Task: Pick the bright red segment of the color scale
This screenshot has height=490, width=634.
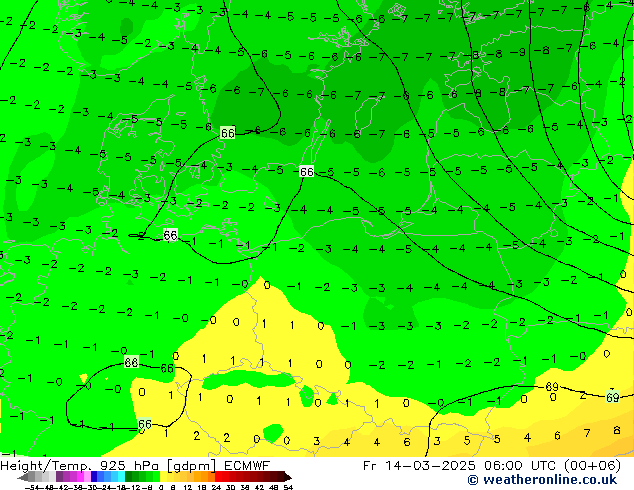Action: [218, 476]
